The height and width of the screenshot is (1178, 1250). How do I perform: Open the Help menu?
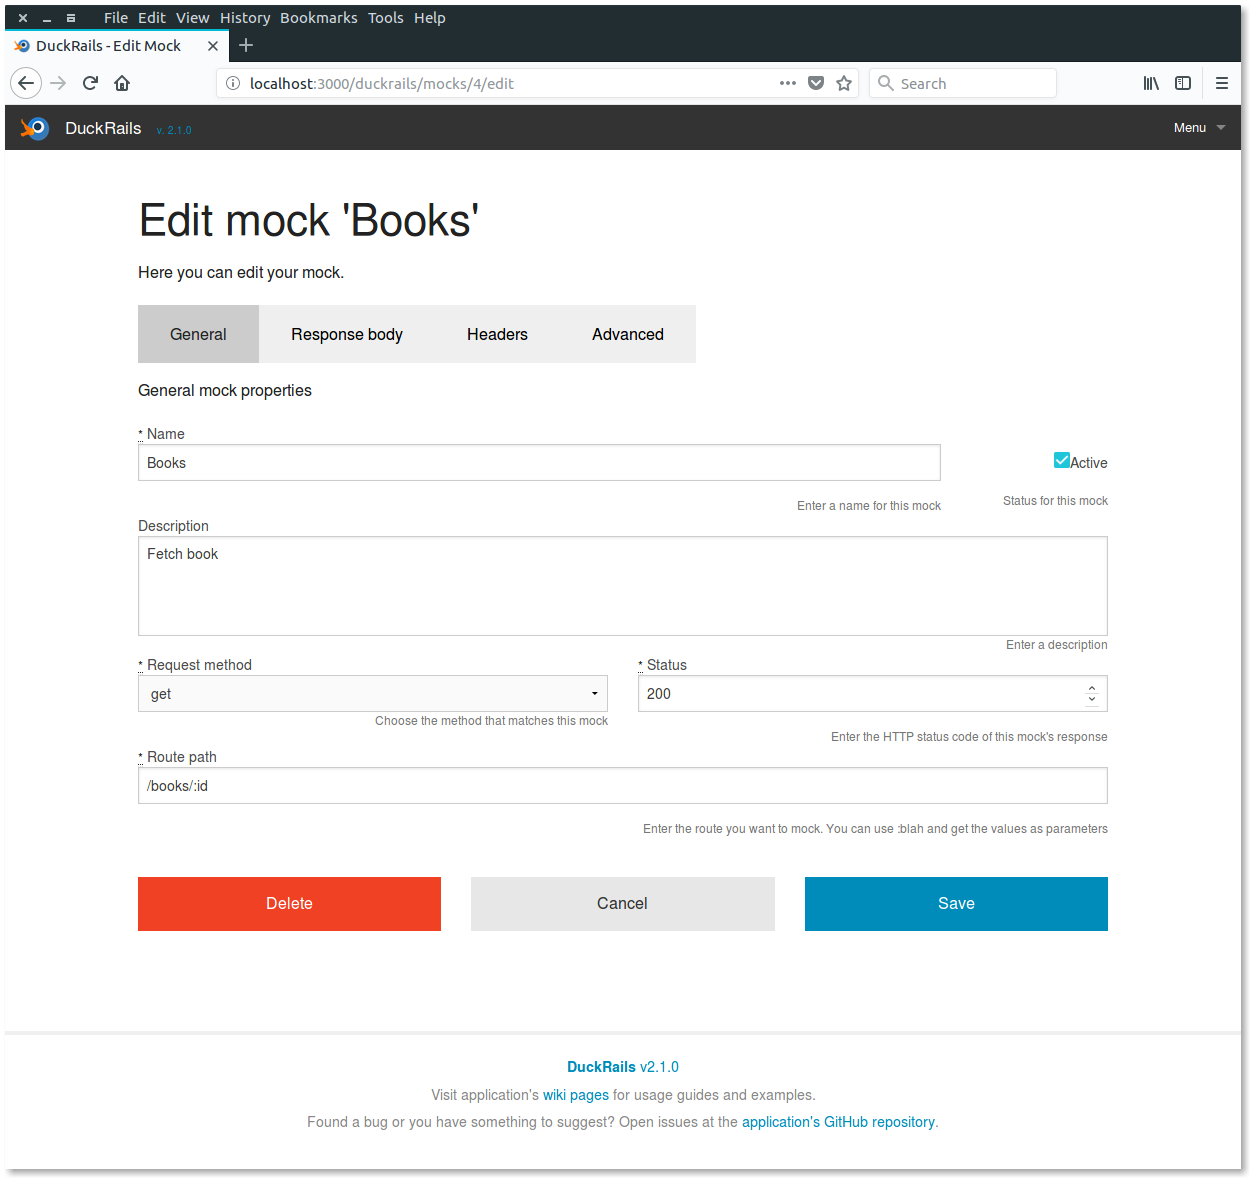click(x=430, y=18)
